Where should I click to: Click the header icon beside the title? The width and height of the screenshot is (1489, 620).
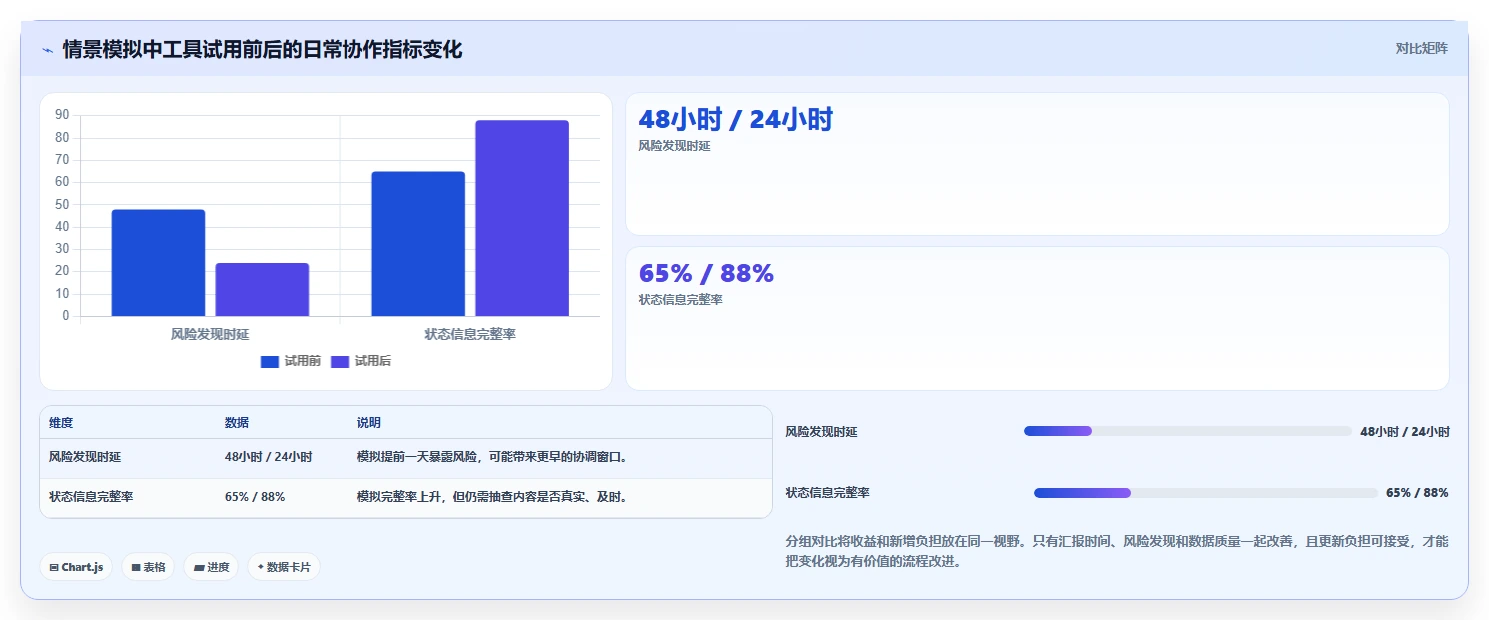pos(47,50)
